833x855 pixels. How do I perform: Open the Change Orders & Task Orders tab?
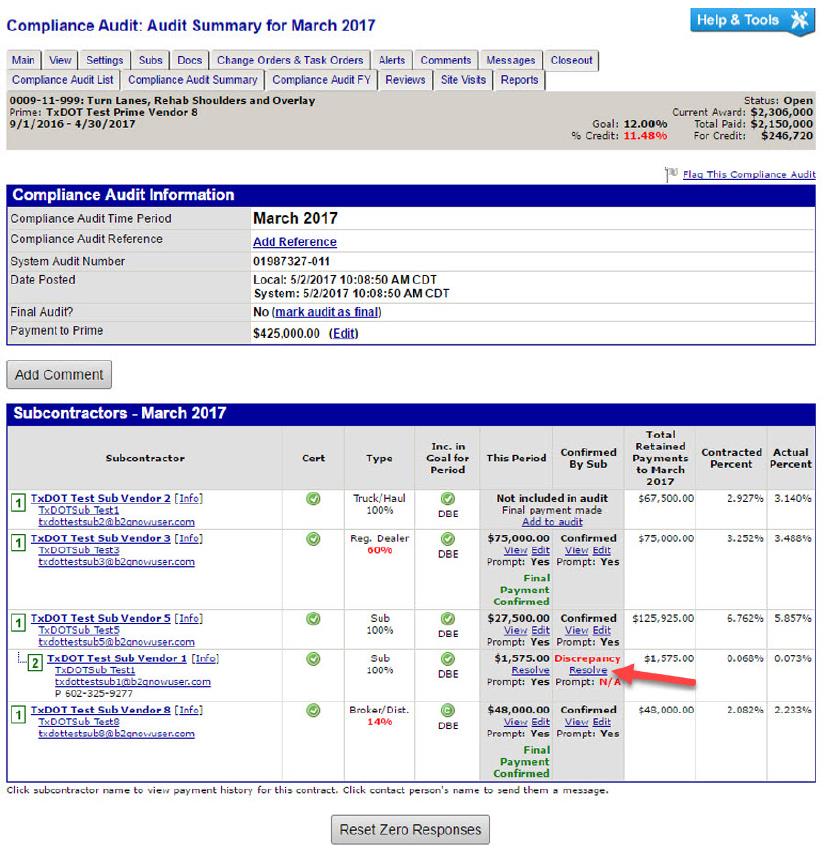[290, 60]
